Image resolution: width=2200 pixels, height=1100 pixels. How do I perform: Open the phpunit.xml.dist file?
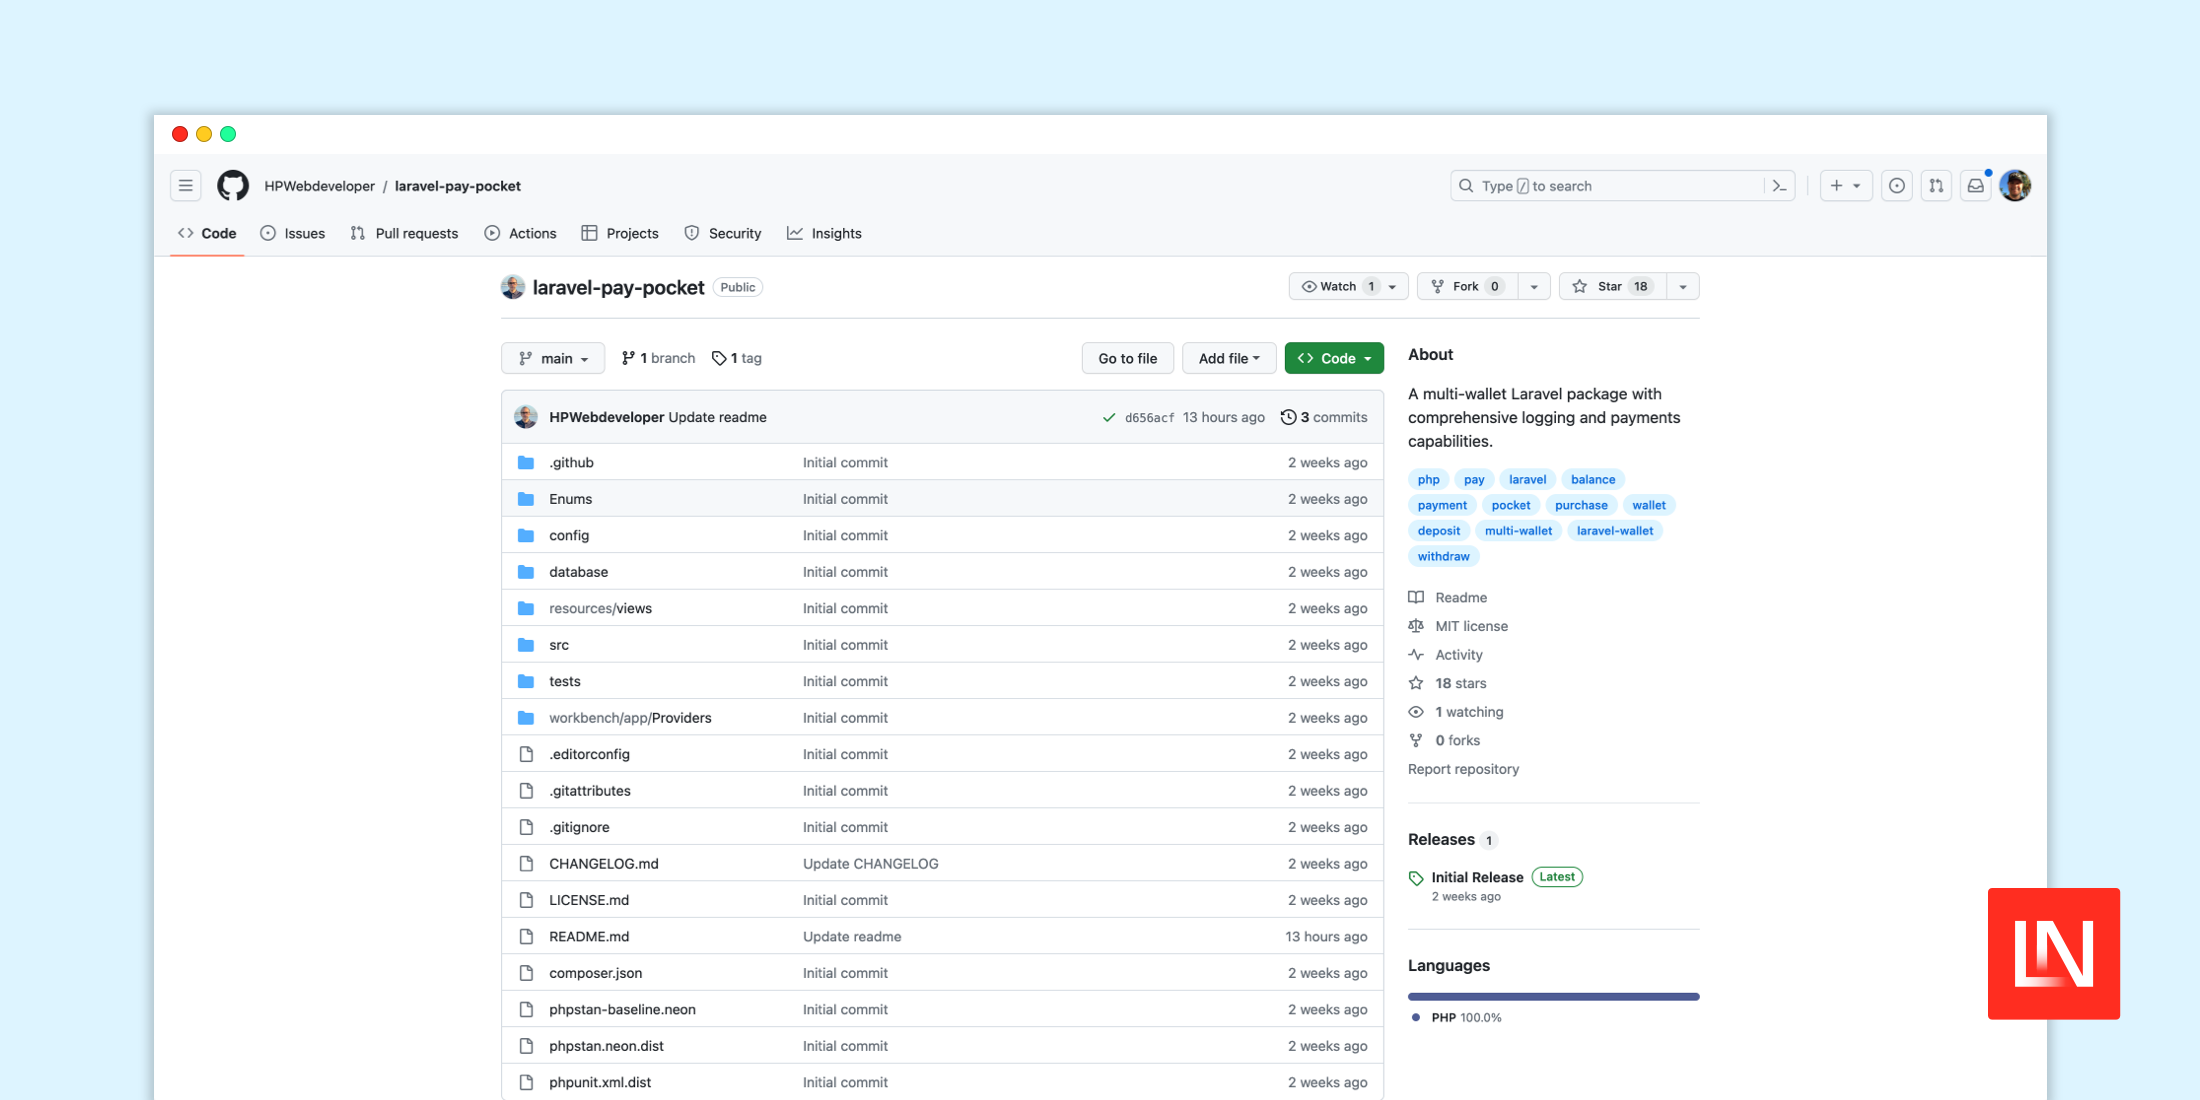pyautogui.click(x=600, y=1083)
